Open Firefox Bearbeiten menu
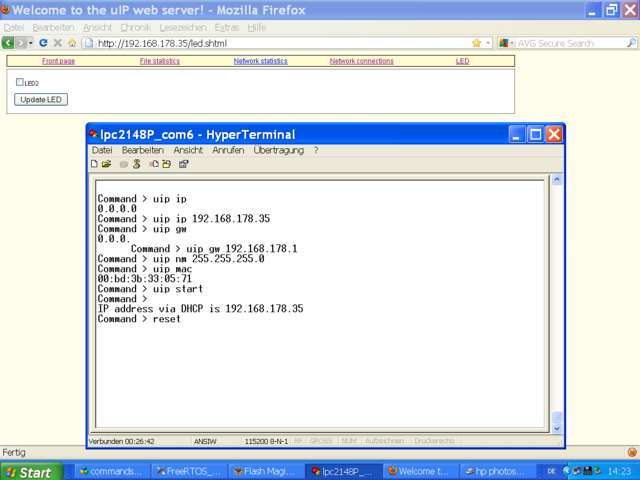Image resolution: width=640 pixels, height=480 pixels. 53,28
